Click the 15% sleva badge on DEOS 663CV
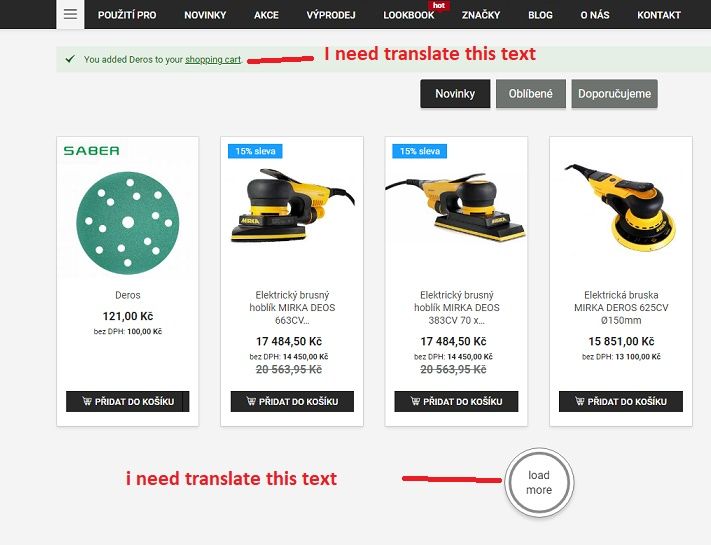This screenshot has width=711, height=545. coord(255,151)
